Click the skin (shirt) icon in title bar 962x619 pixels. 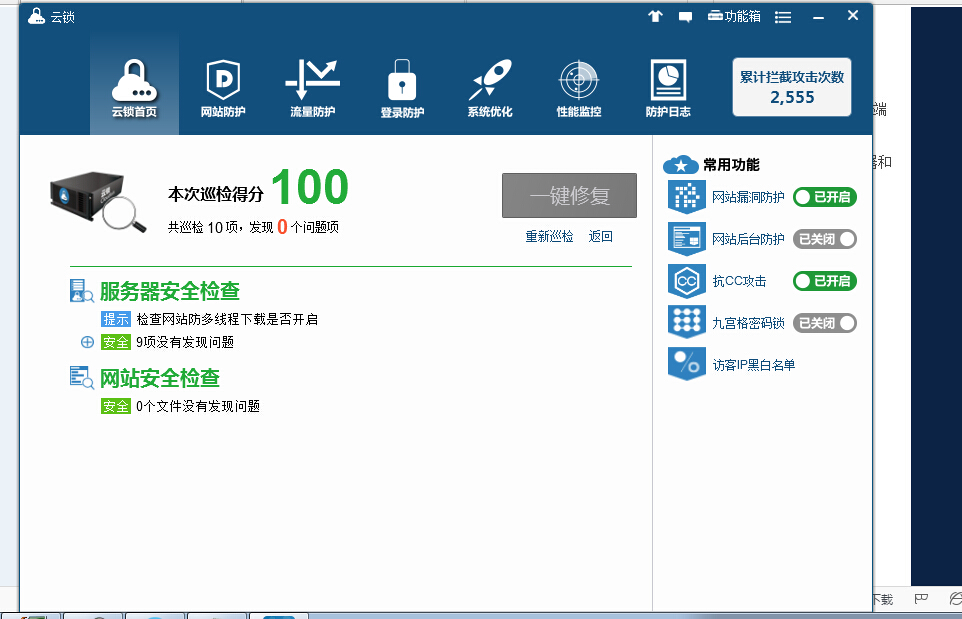pyautogui.click(x=656, y=16)
